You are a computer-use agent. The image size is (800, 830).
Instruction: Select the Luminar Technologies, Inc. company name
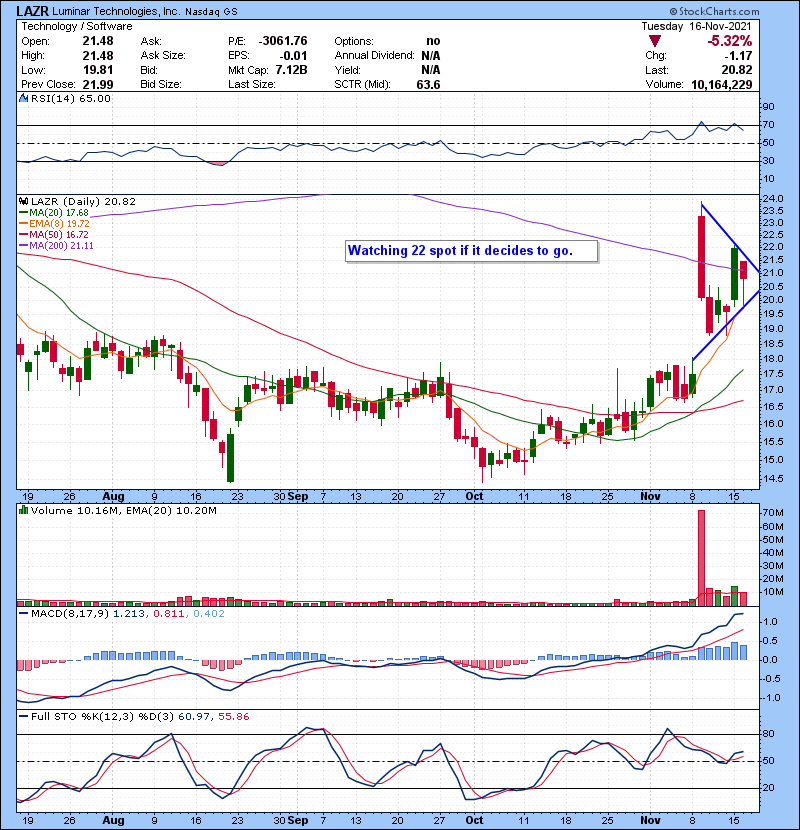116,11
